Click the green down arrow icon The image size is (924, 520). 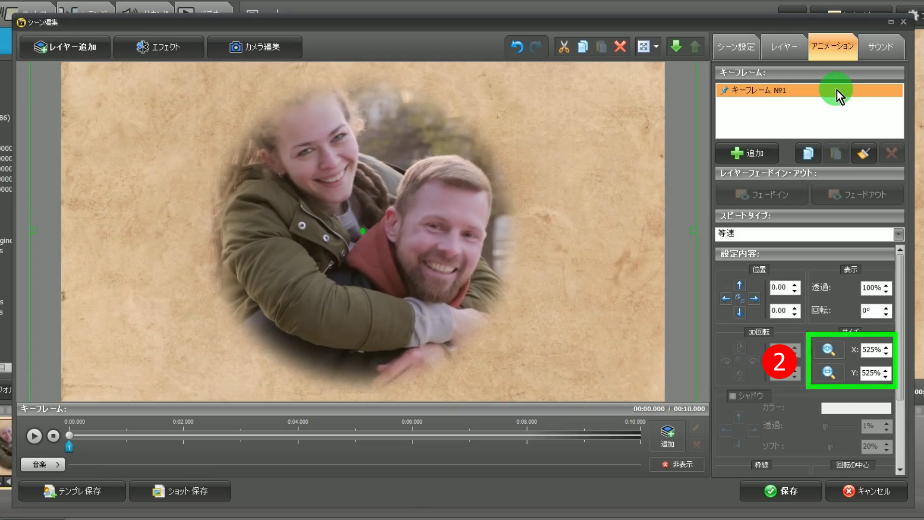click(x=676, y=47)
